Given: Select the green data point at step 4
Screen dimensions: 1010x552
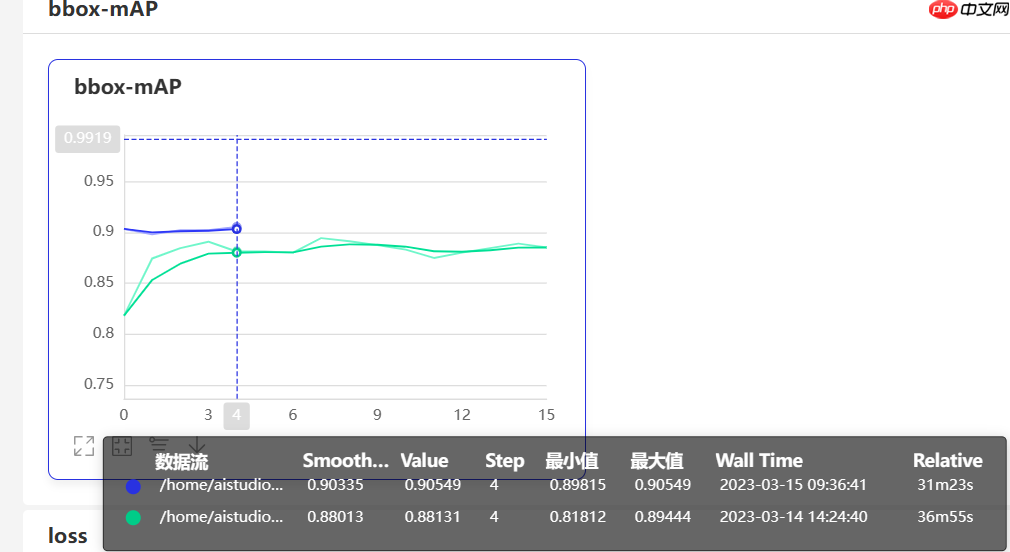Looking at the screenshot, I should tap(236, 252).
